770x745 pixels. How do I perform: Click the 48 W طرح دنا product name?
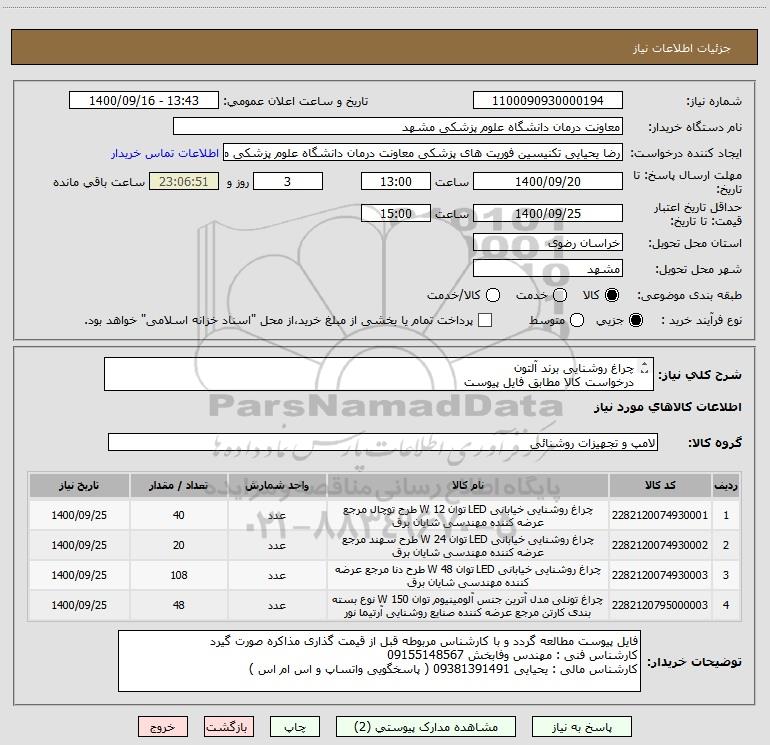pos(468,576)
